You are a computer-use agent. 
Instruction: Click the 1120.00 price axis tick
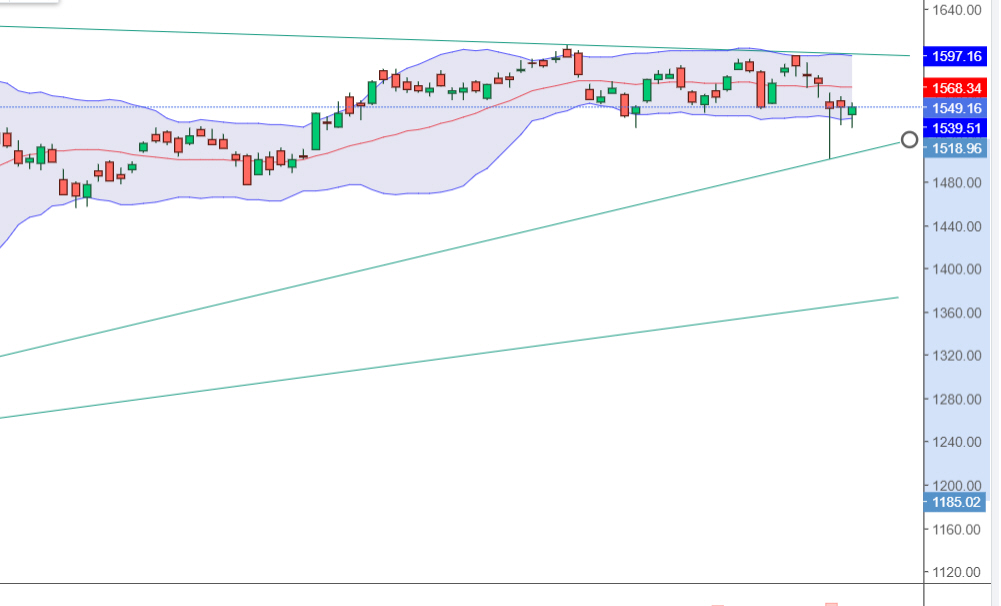956,572
